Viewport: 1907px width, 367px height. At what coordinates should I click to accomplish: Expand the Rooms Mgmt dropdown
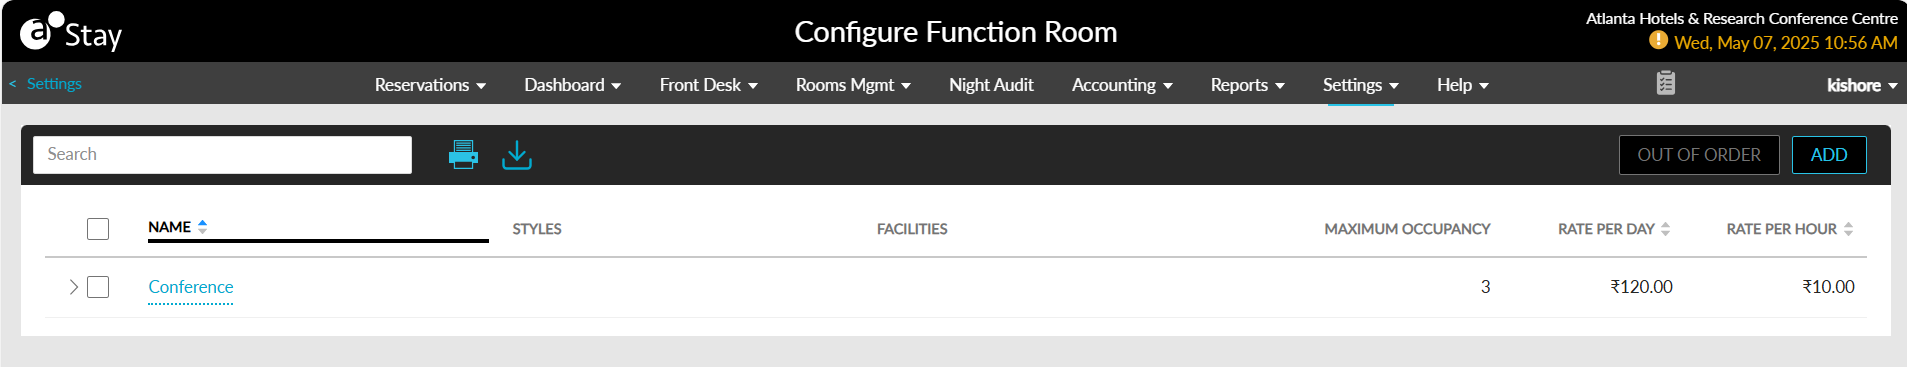click(853, 85)
